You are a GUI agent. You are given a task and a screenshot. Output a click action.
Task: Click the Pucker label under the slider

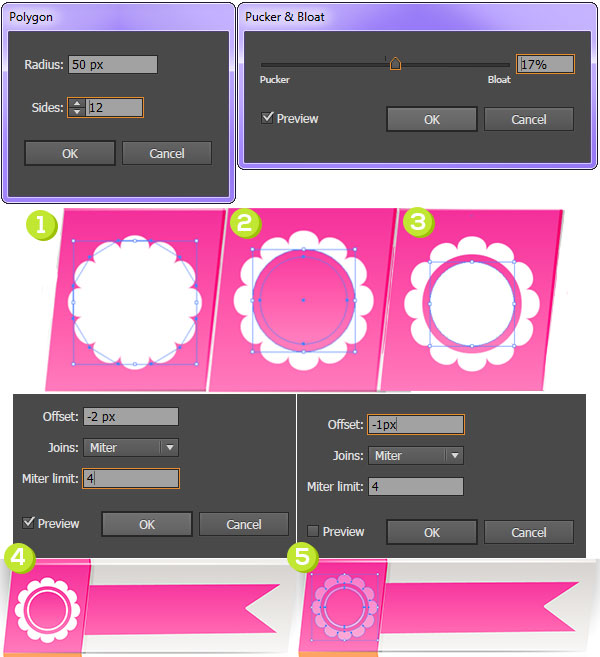[x=274, y=80]
